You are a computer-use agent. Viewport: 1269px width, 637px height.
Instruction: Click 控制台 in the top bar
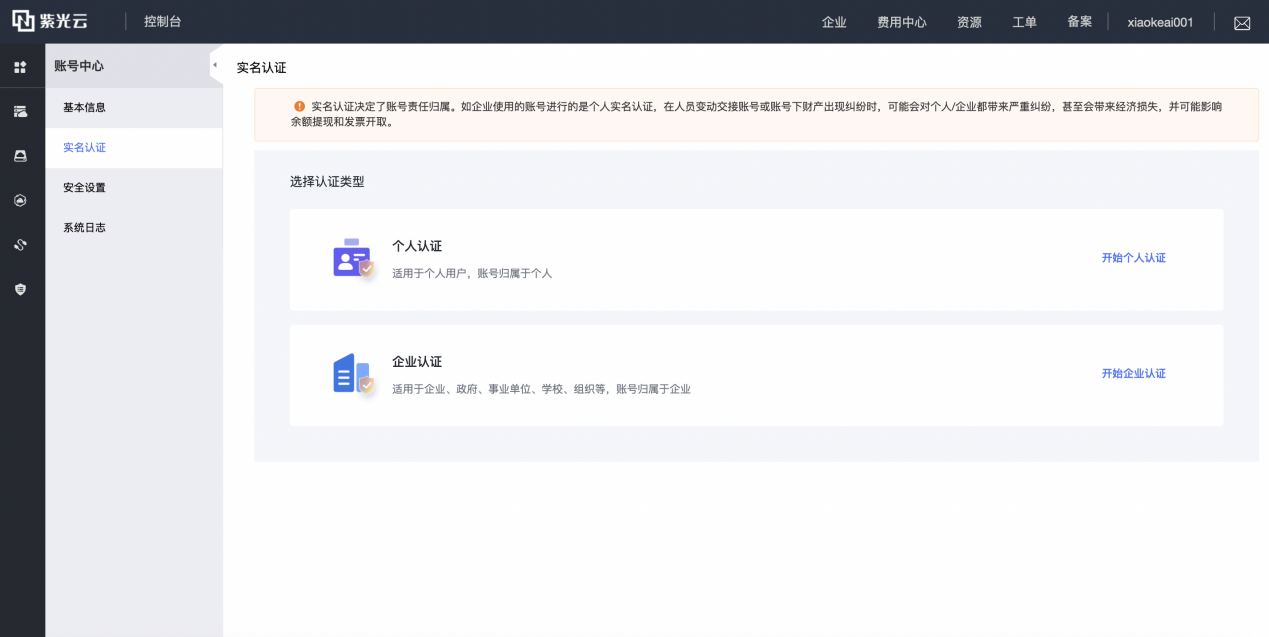[x=162, y=21]
